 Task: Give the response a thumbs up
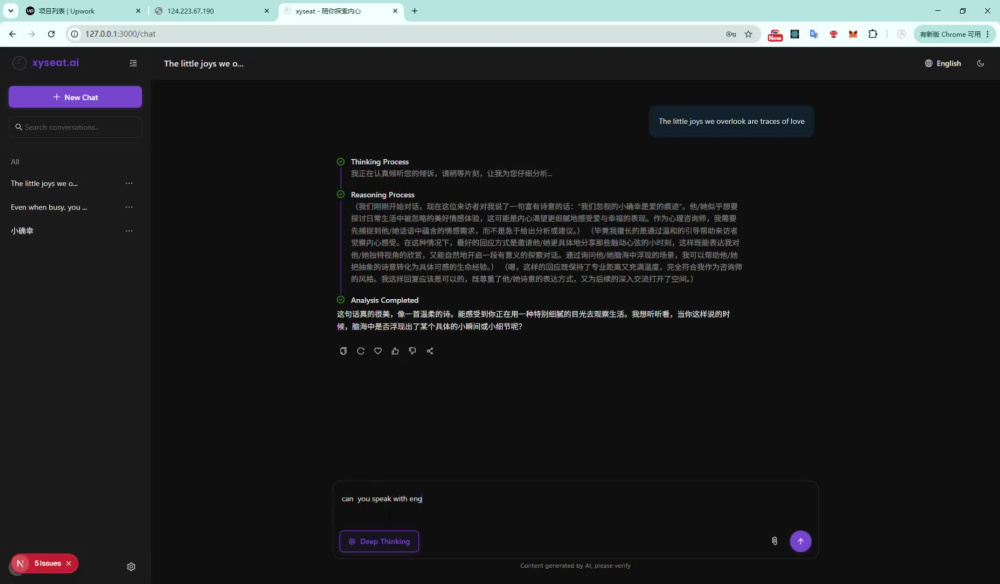click(x=395, y=351)
